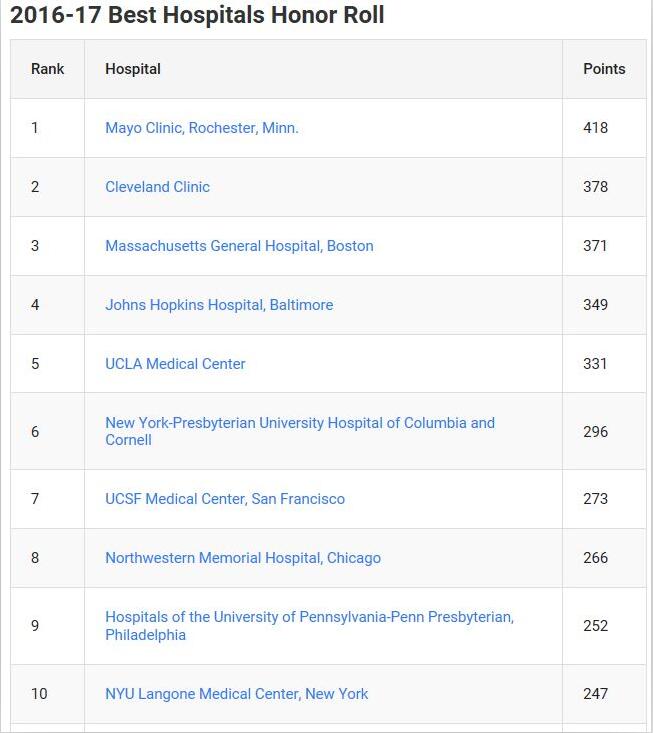
Task: Select the rank 3 cell
Action: pos(35,246)
